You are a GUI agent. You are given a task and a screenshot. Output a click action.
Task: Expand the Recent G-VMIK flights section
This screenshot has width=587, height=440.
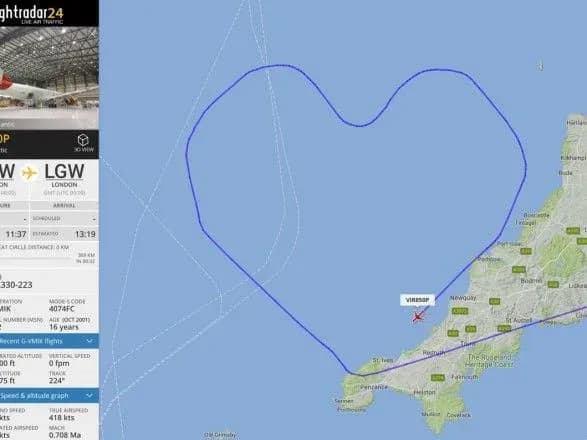point(49,341)
